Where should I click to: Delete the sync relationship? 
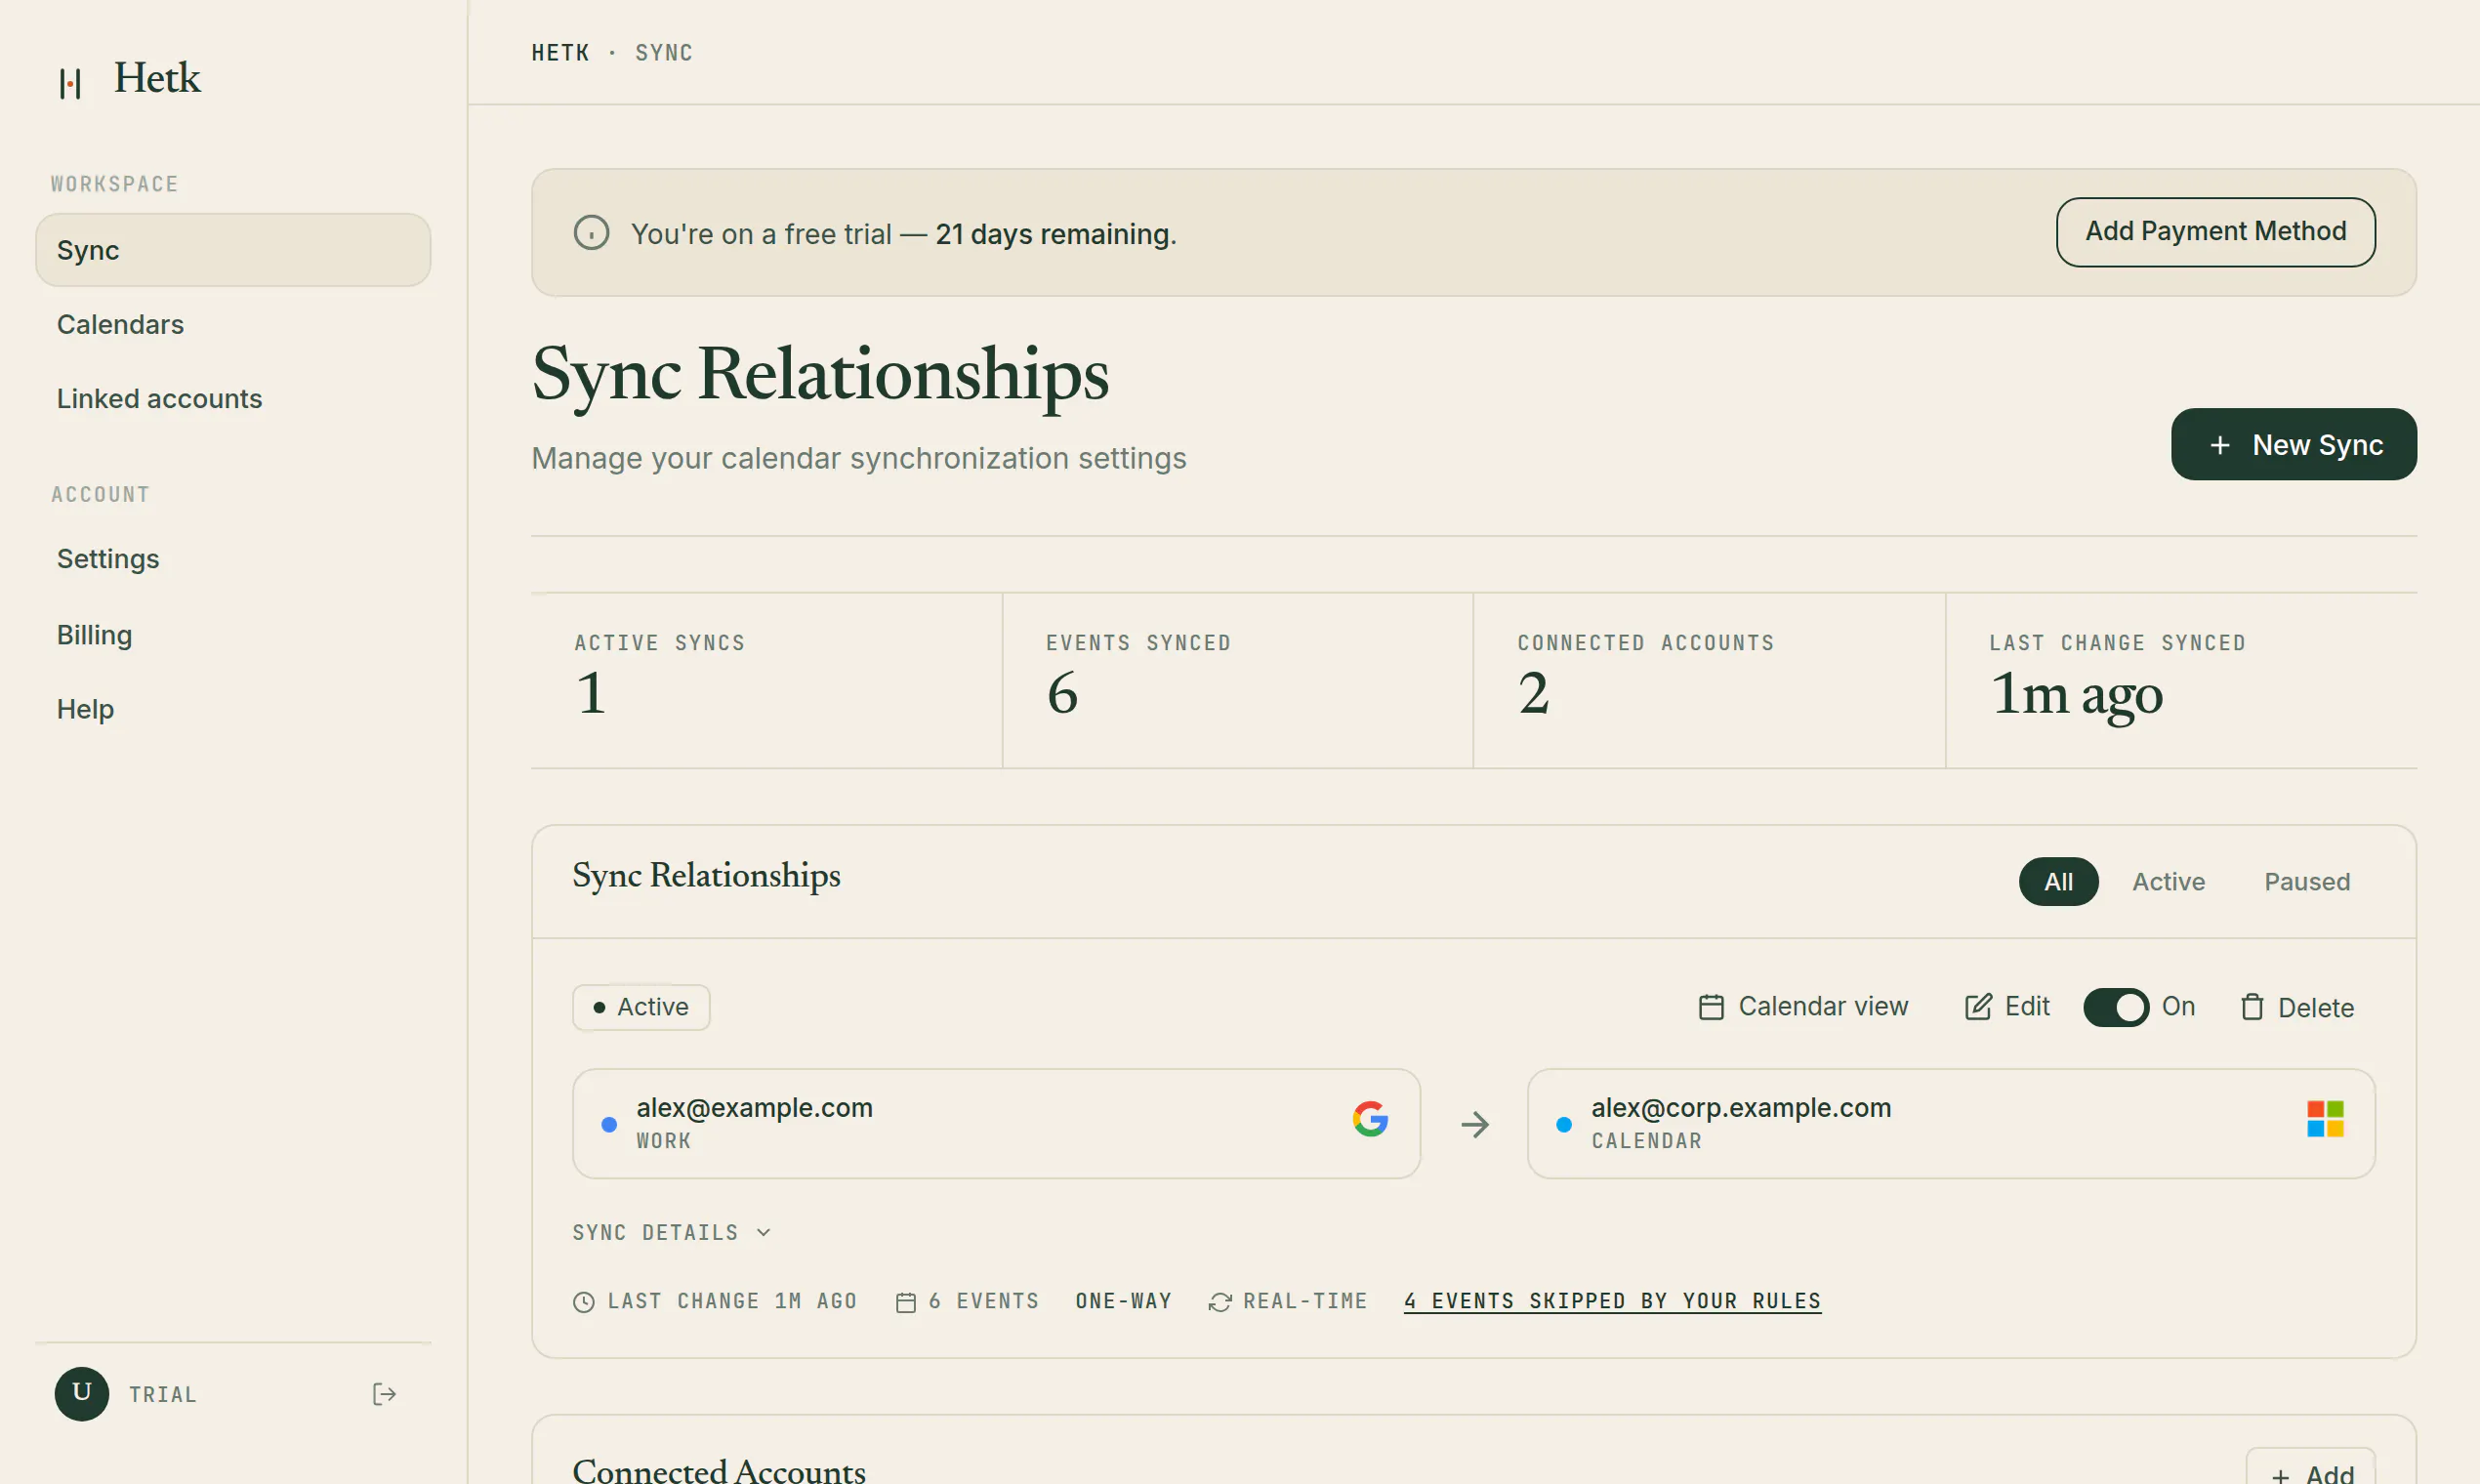(x=2296, y=1007)
